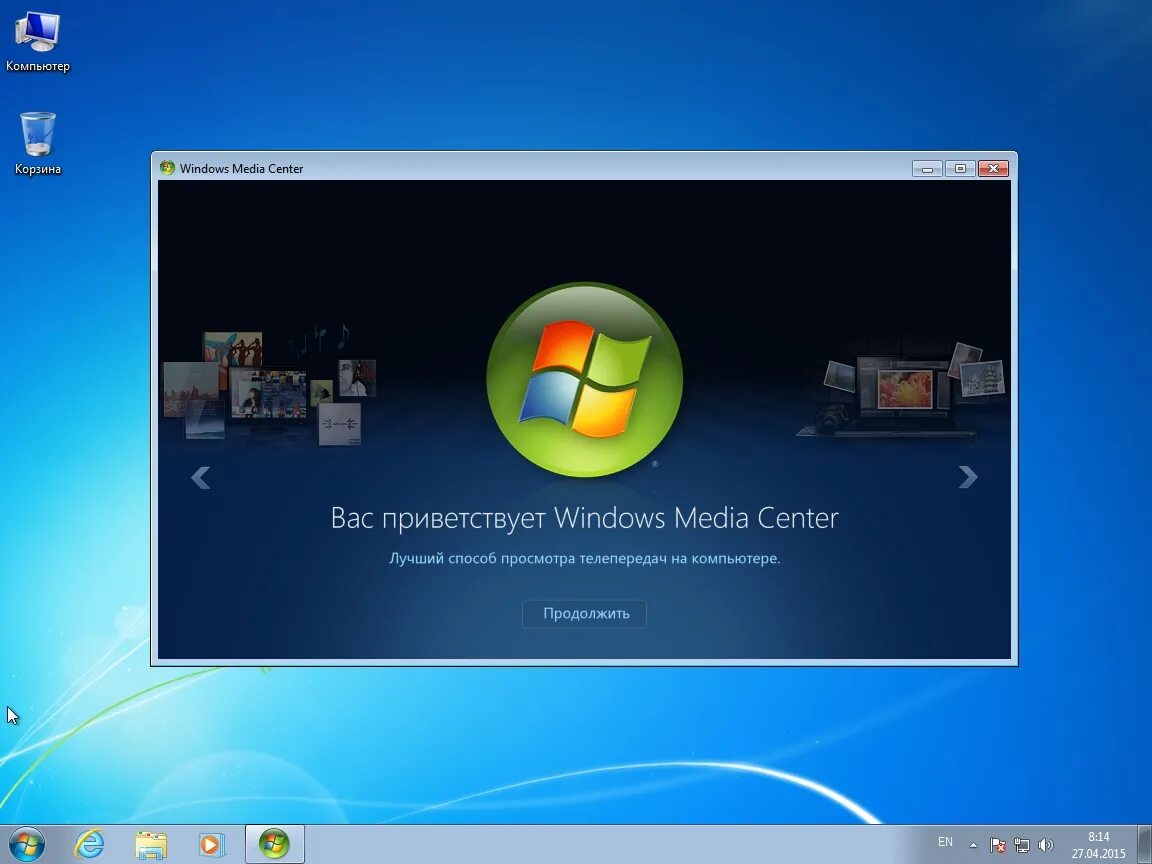This screenshot has width=1152, height=864.
Task: Click the large green Windows Media Center logo
Action: (x=585, y=380)
